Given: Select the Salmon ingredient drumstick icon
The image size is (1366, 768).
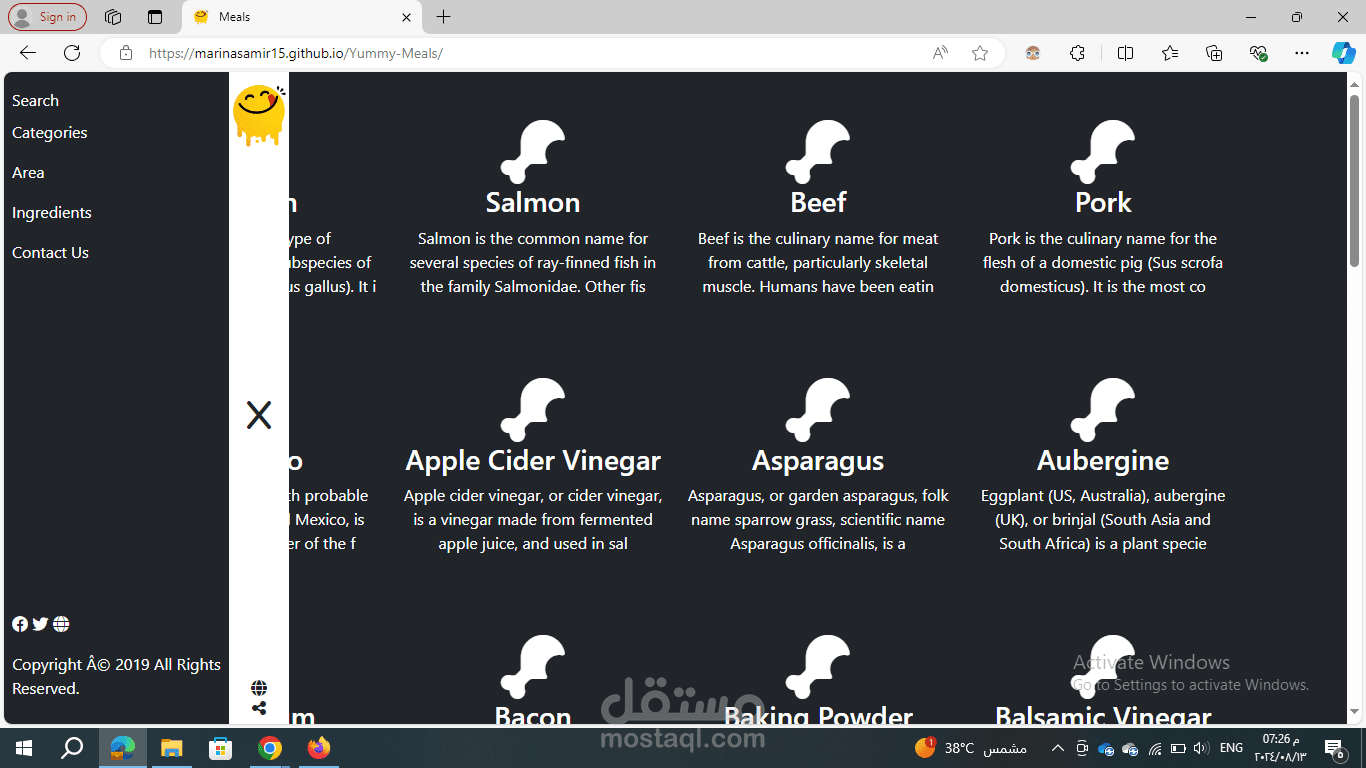Looking at the screenshot, I should coord(533,152).
